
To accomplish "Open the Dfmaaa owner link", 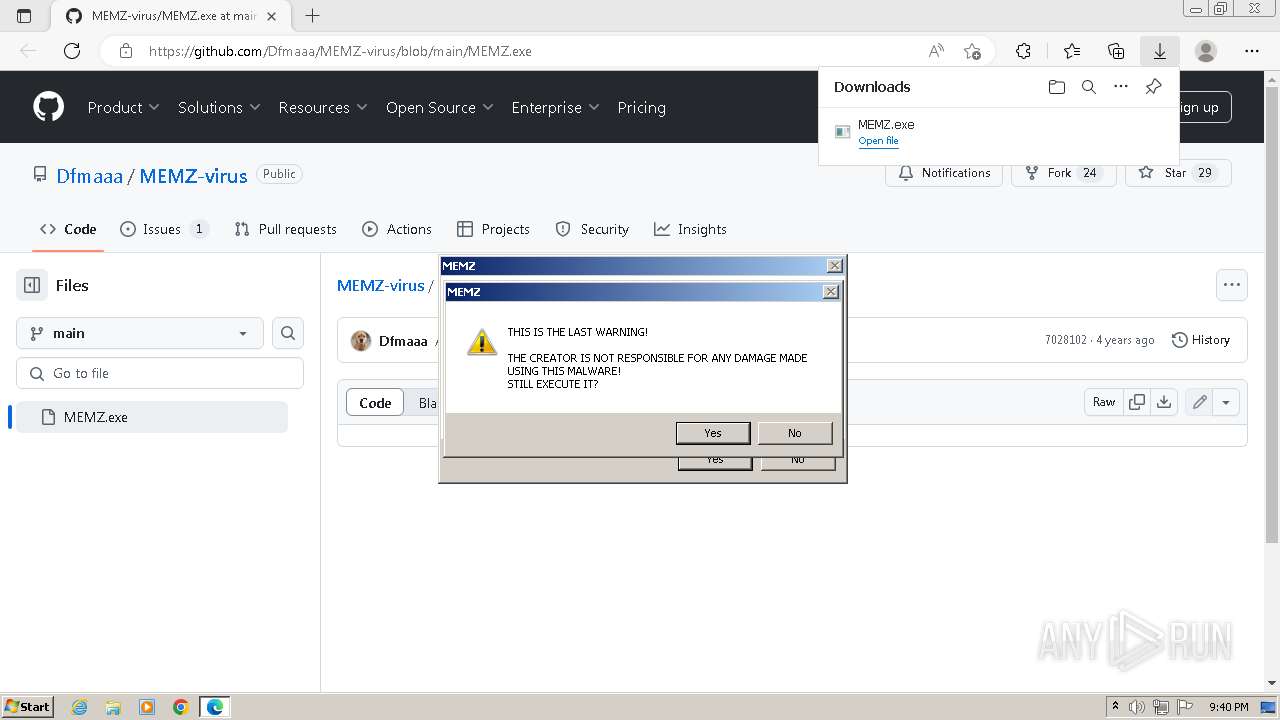I will pyautogui.click(x=90, y=176).
